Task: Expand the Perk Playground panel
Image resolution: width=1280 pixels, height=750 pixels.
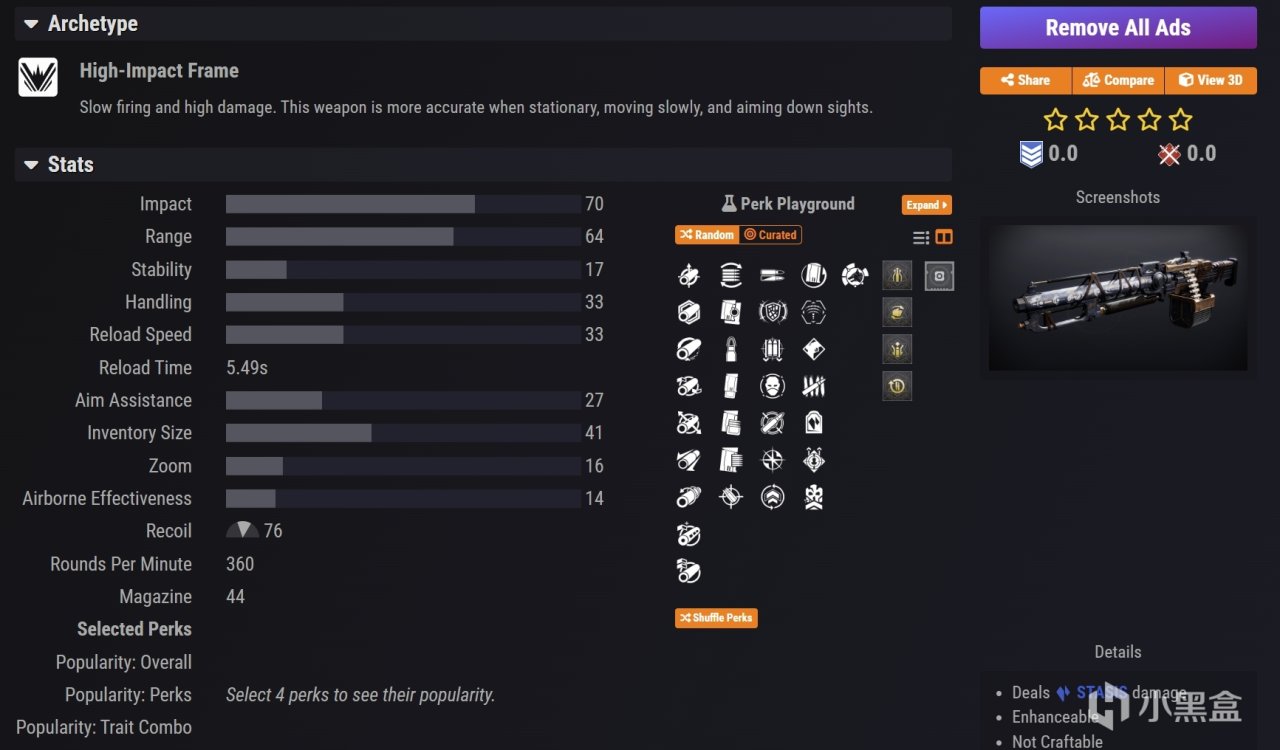Action: 926,205
